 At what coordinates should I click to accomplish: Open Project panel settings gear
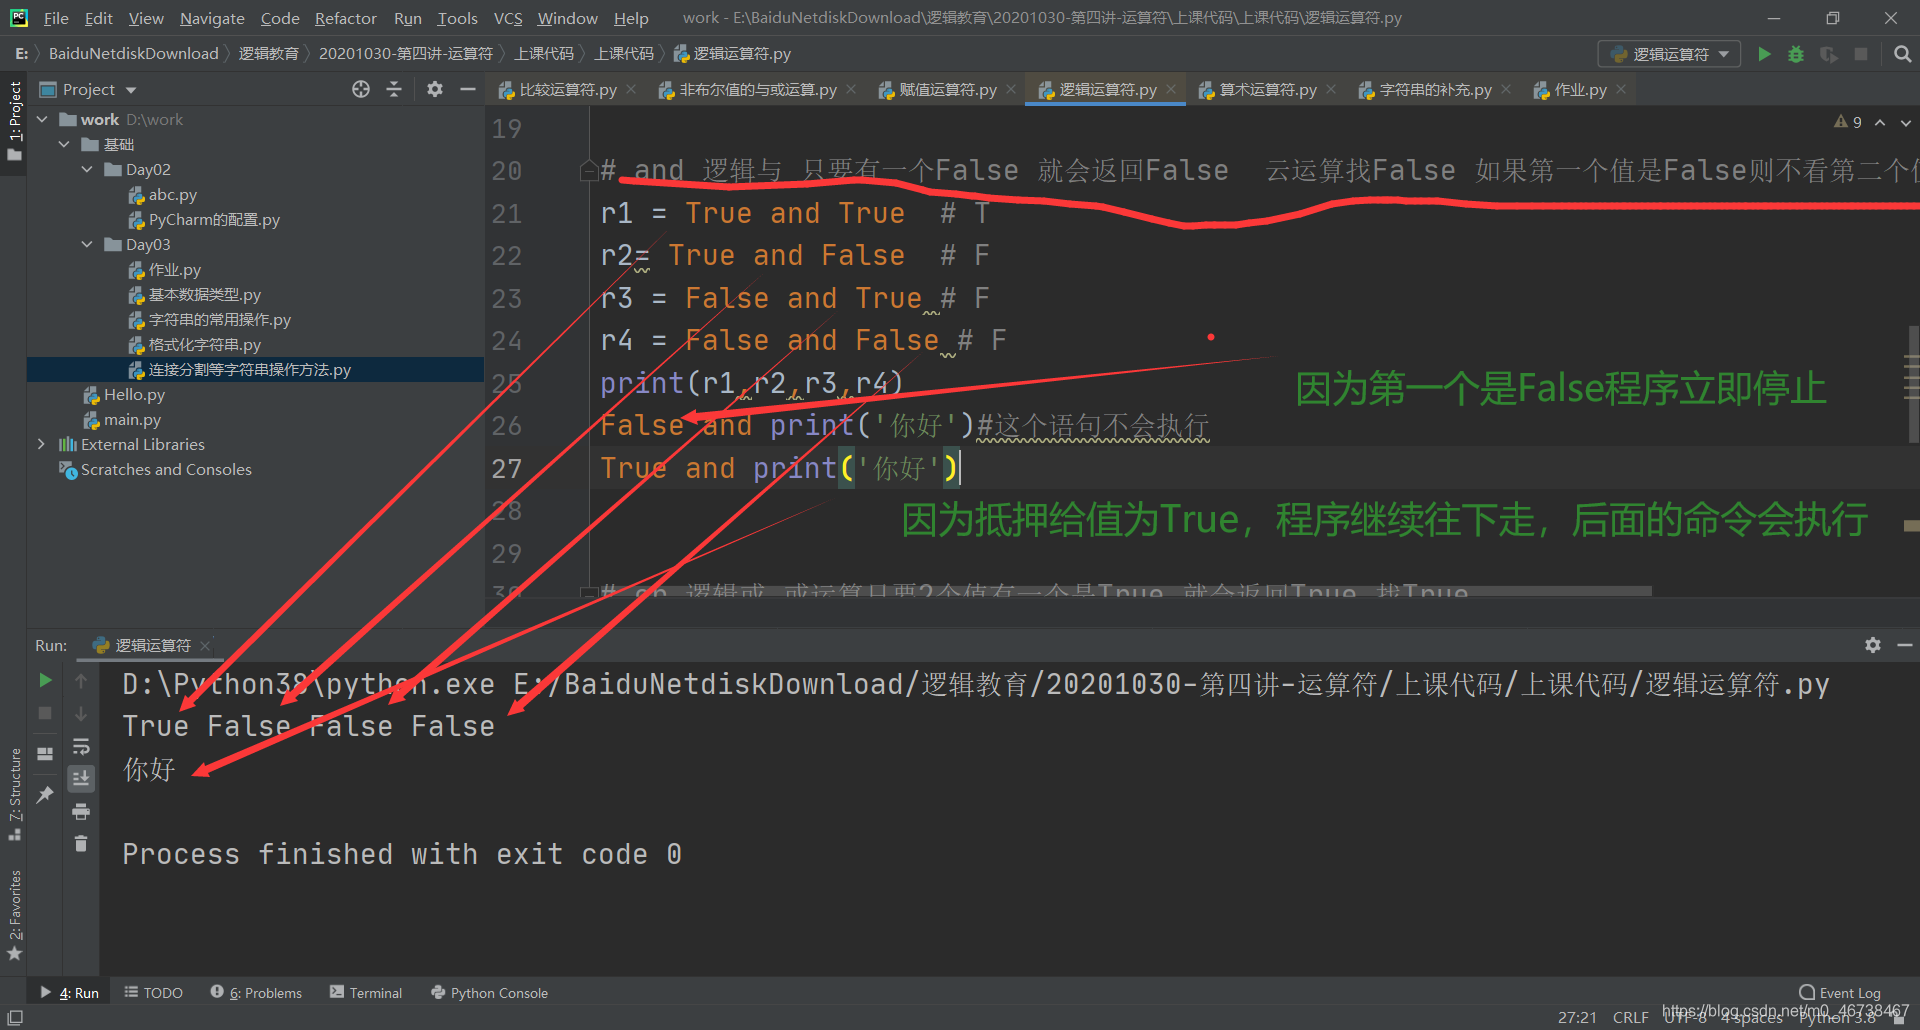[x=434, y=89]
